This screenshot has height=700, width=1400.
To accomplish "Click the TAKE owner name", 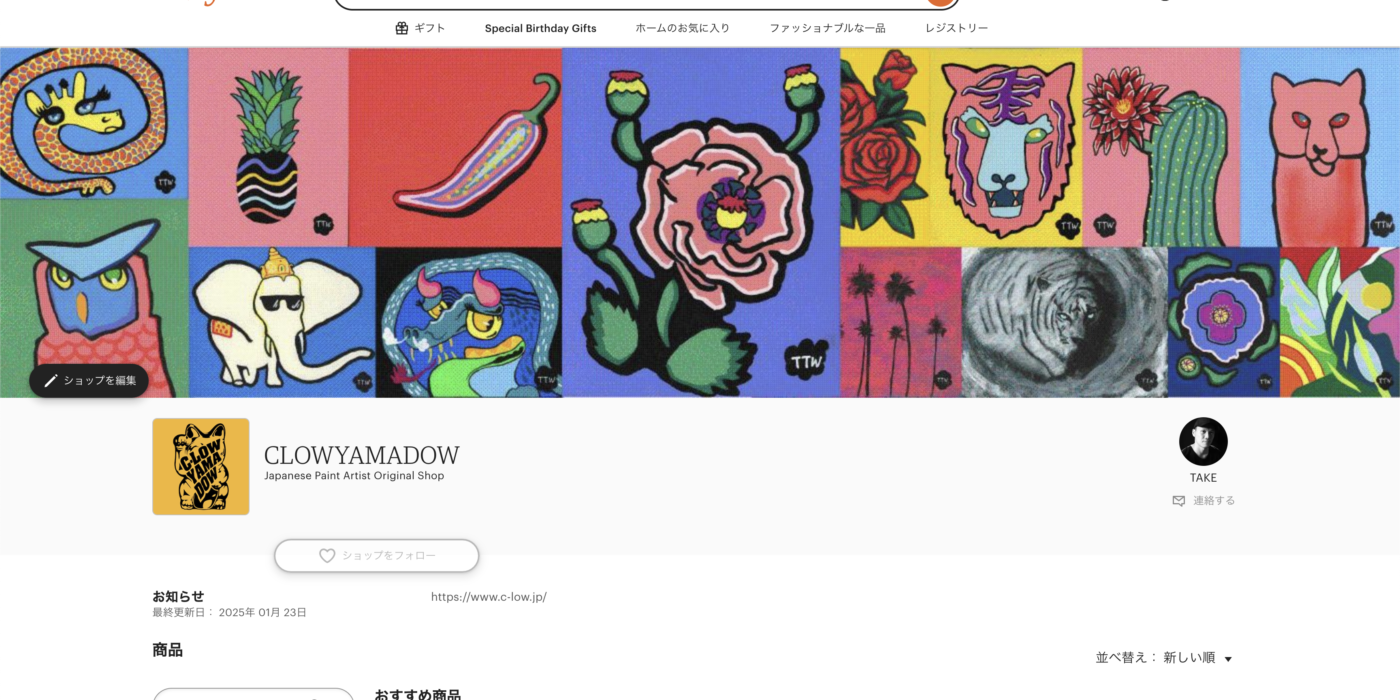I will click(x=1203, y=478).
